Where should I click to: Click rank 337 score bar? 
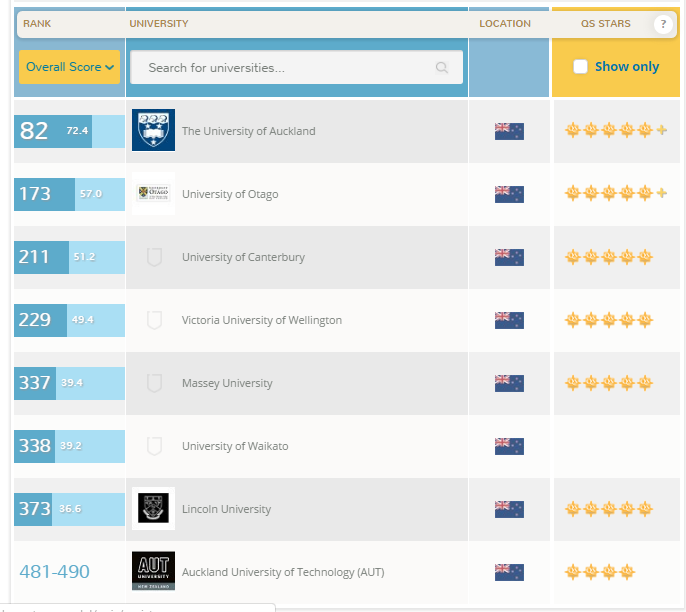click(x=69, y=383)
